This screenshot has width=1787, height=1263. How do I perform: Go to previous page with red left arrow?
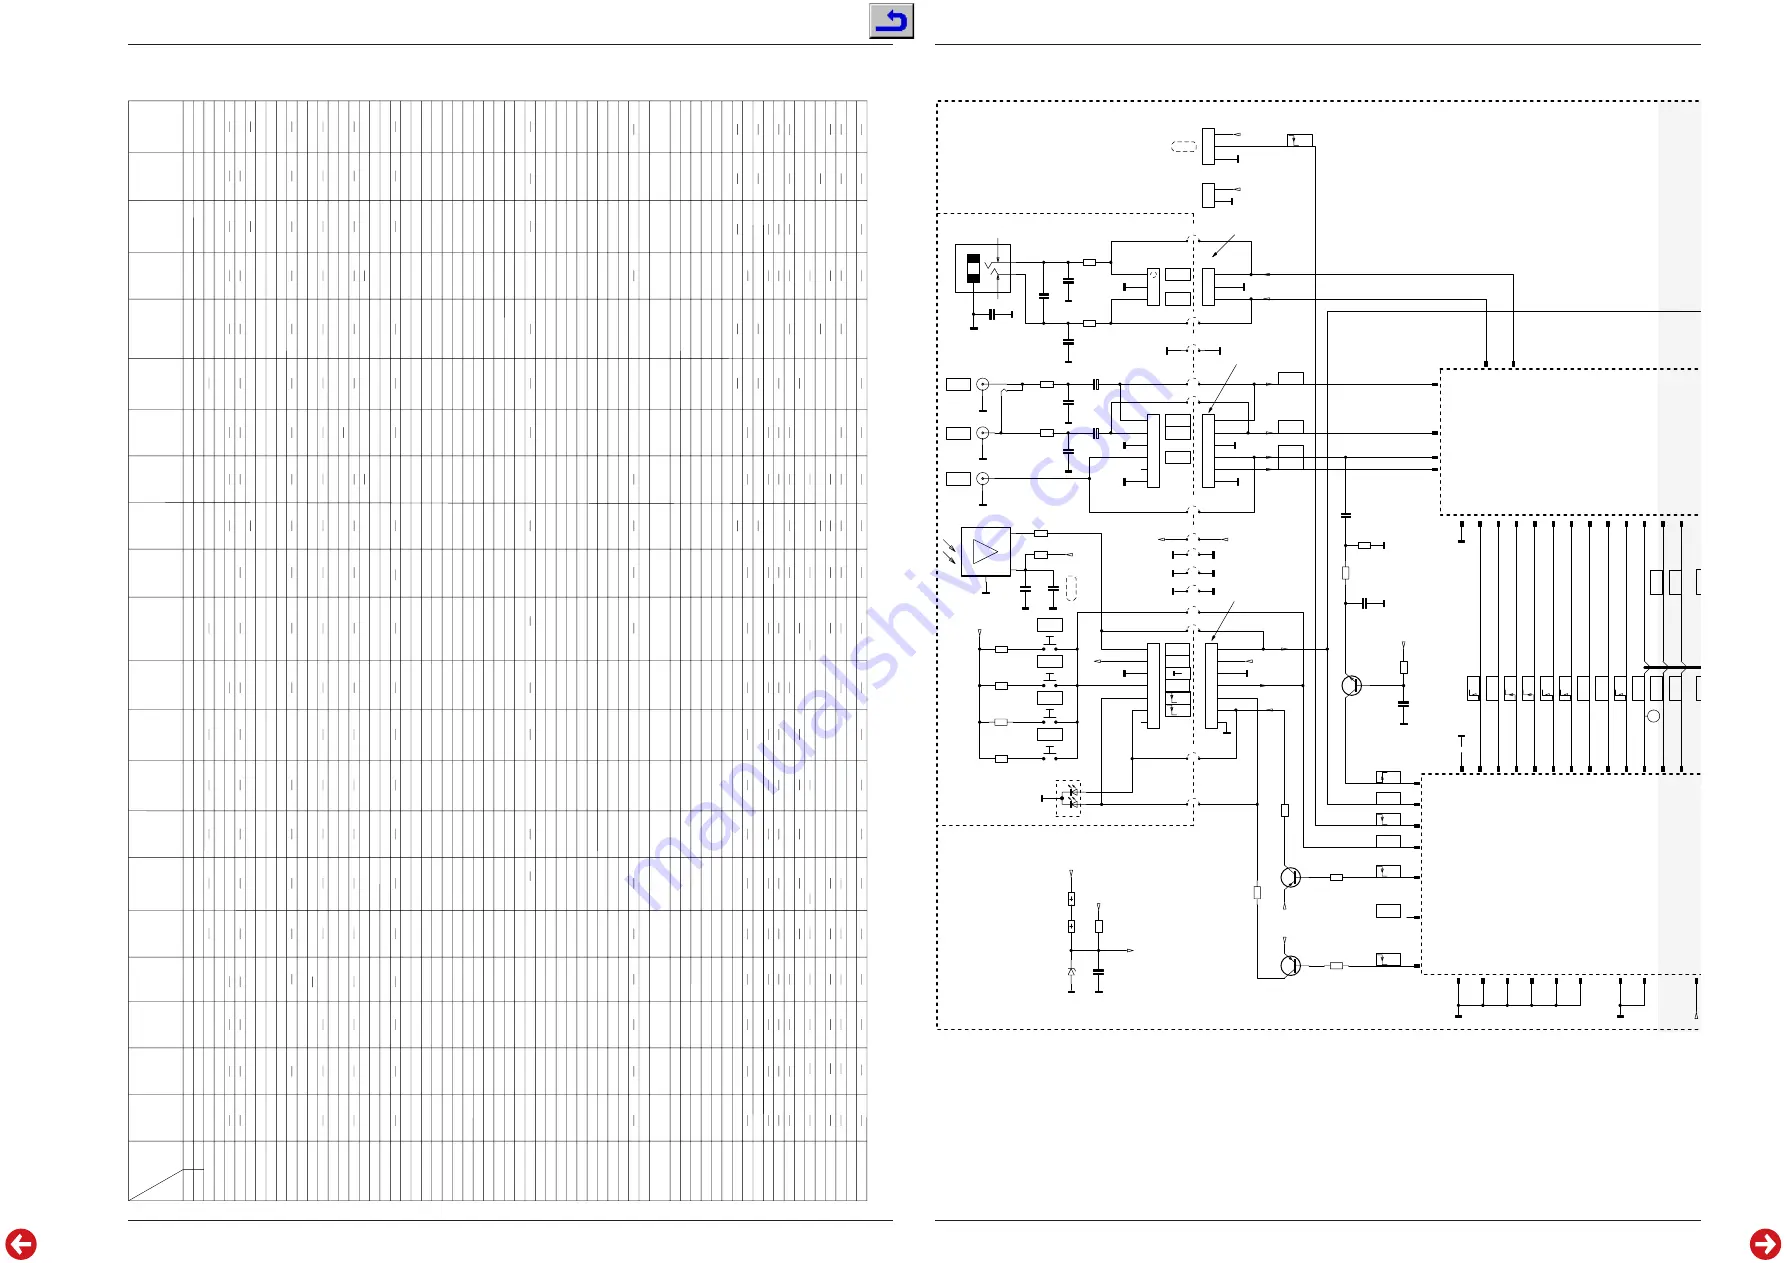[21, 1244]
